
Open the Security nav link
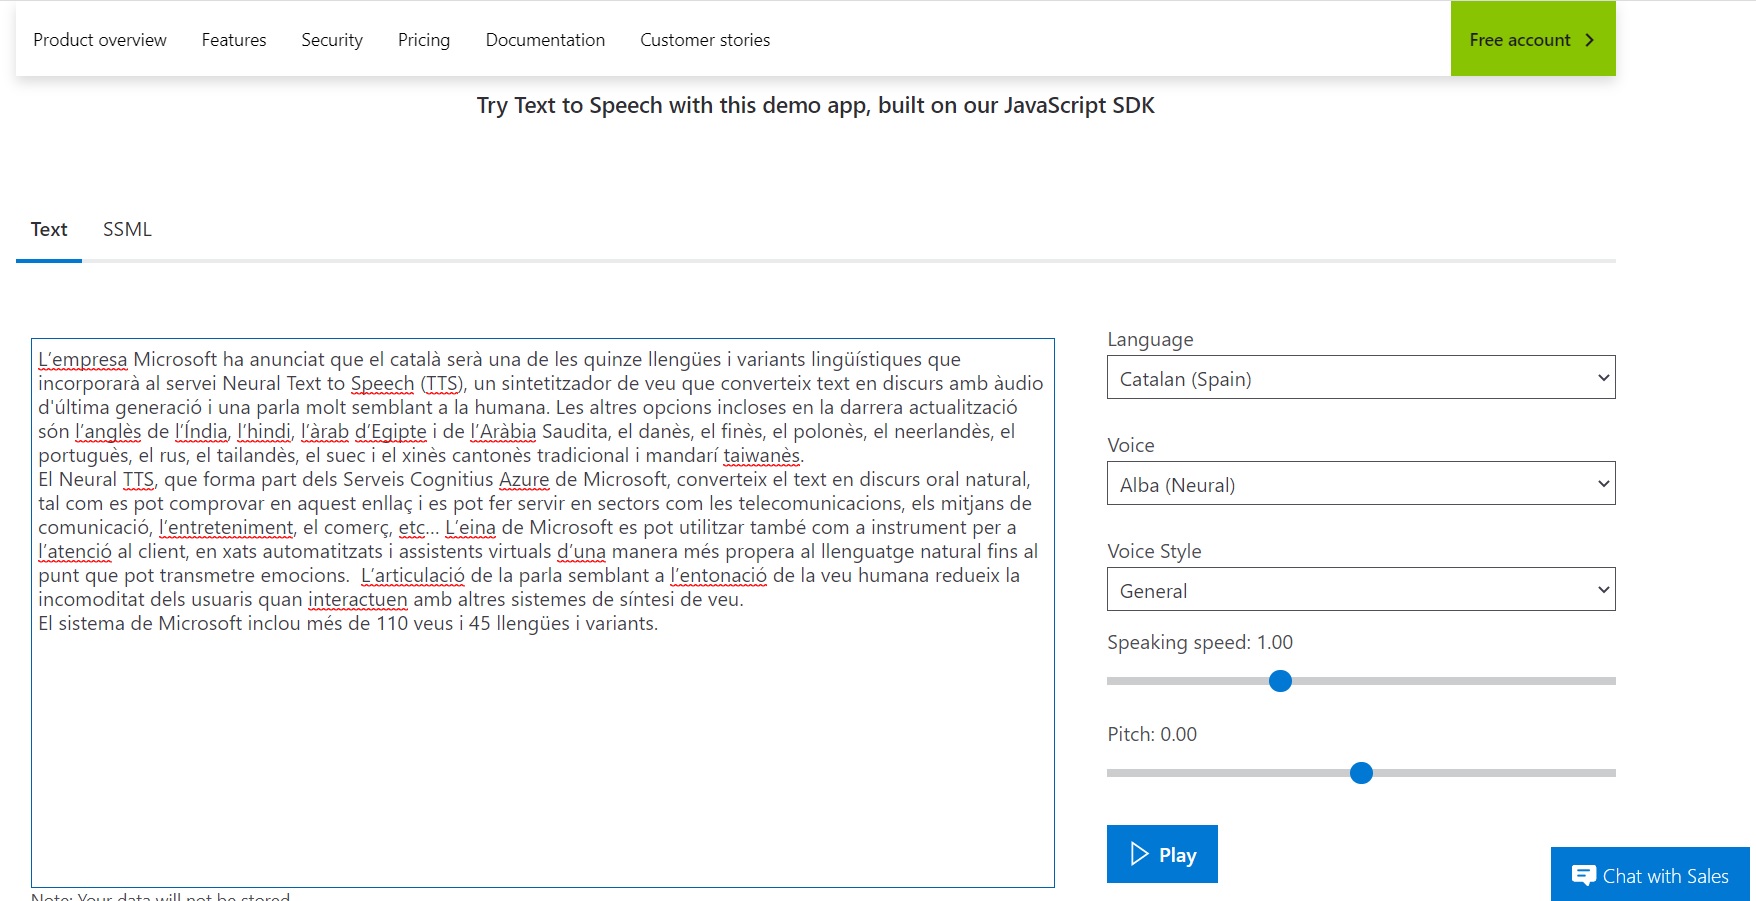click(x=332, y=40)
